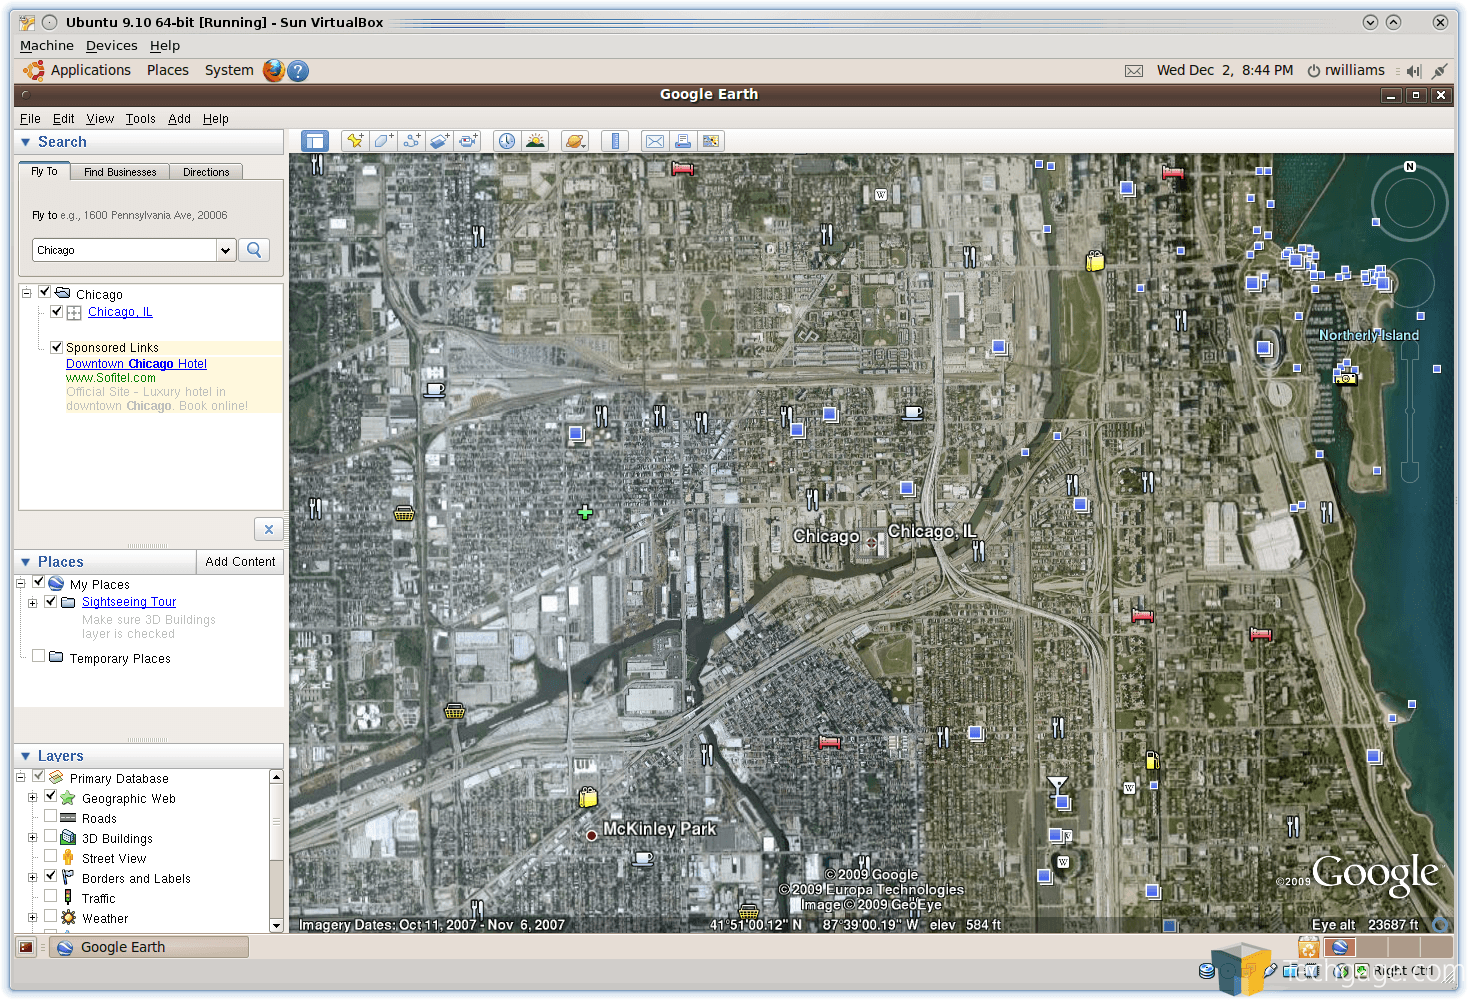Viewport: 1468px width, 1000px height.
Task: Uncheck the Chicago search folder checkbox
Action: click(x=45, y=292)
